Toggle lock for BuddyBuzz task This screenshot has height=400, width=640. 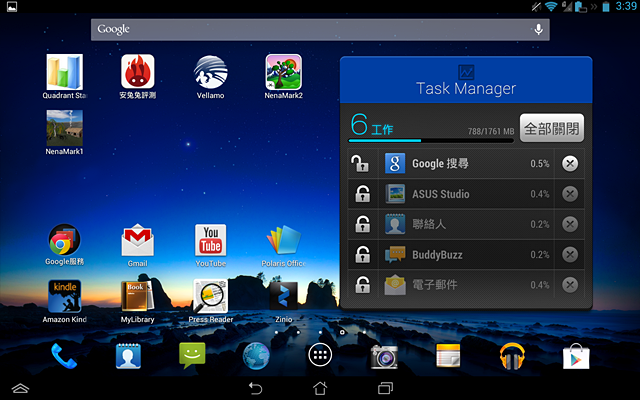coord(363,255)
